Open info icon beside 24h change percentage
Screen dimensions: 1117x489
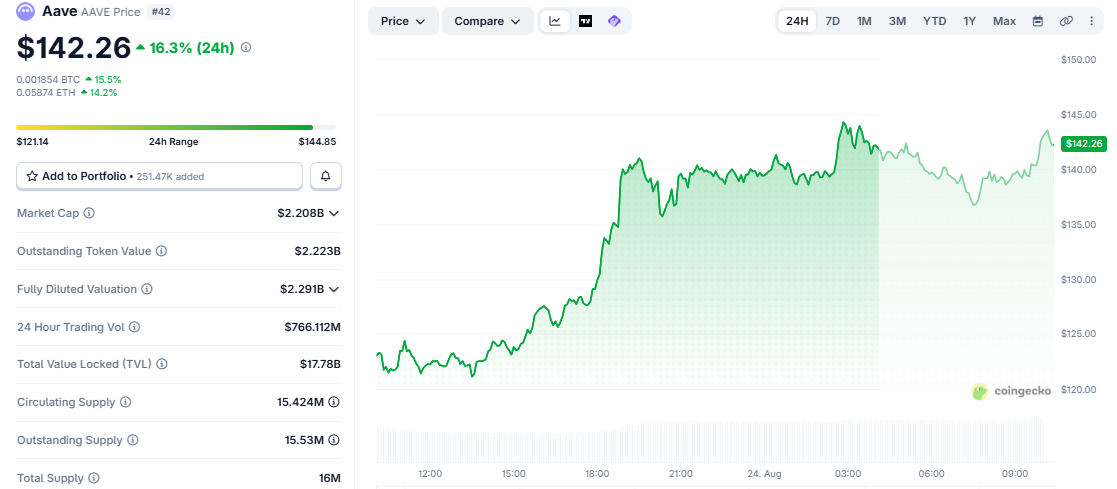pos(246,47)
